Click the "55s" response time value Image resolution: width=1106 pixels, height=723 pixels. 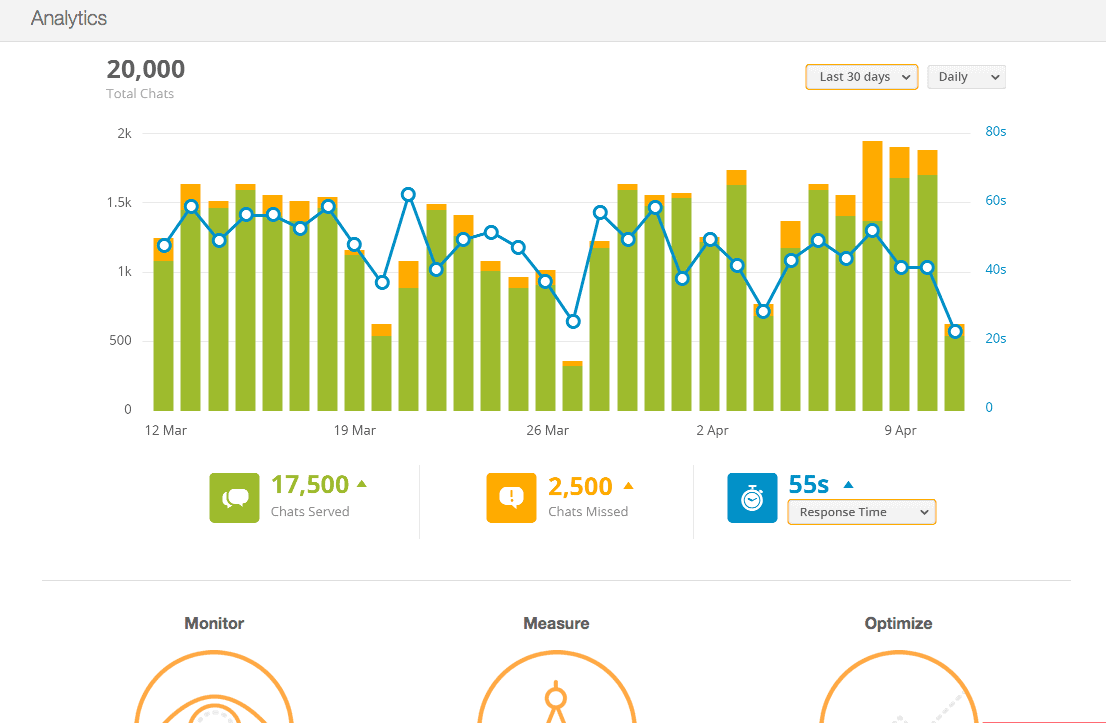[808, 485]
